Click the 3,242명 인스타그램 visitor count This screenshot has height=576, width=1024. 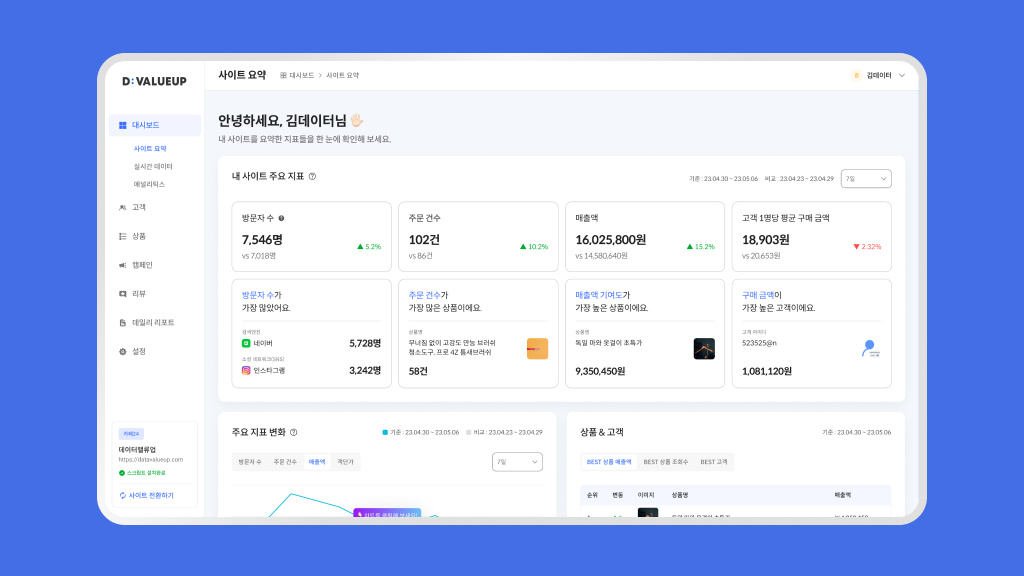(x=365, y=370)
